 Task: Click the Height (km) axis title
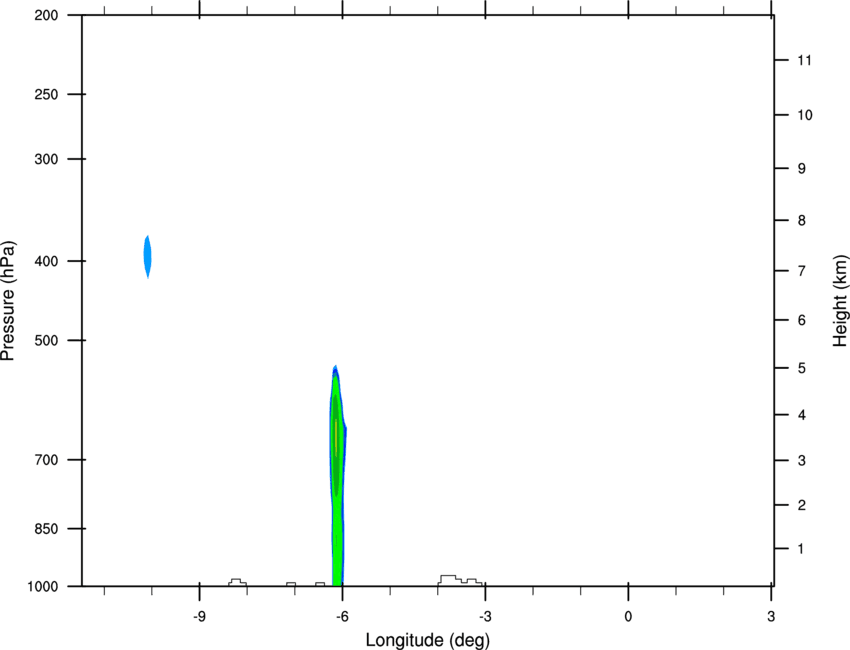click(840, 301)
